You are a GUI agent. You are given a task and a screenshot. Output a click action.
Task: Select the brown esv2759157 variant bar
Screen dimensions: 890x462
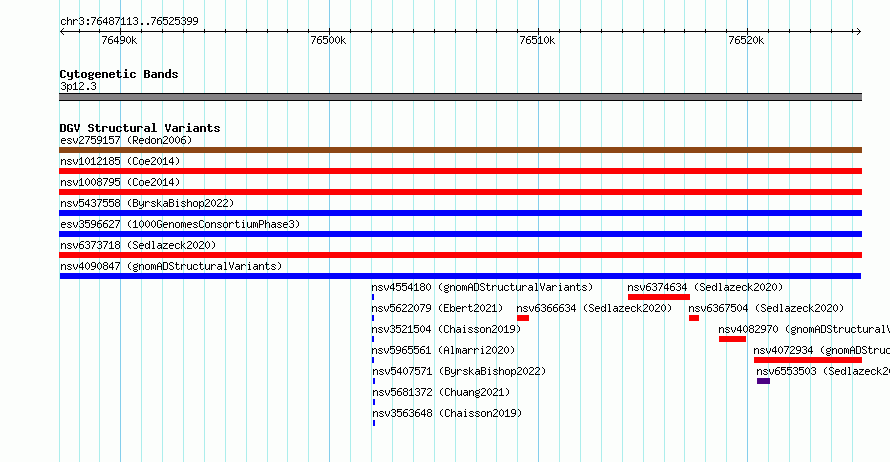(x=460, y=150)
